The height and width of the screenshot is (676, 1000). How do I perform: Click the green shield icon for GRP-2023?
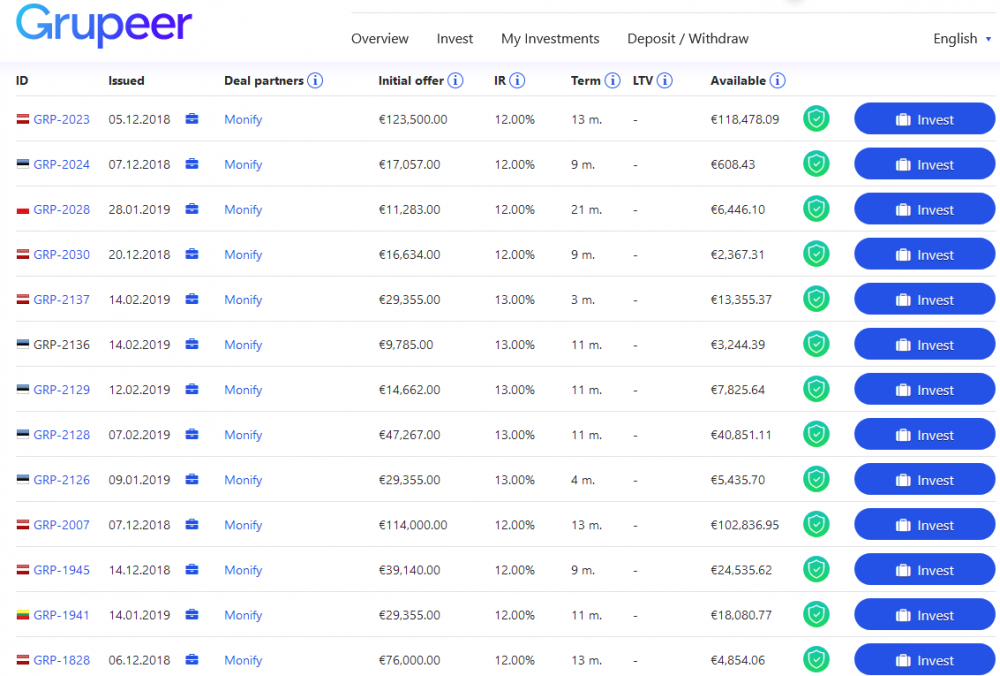click(x=817, y=119)
